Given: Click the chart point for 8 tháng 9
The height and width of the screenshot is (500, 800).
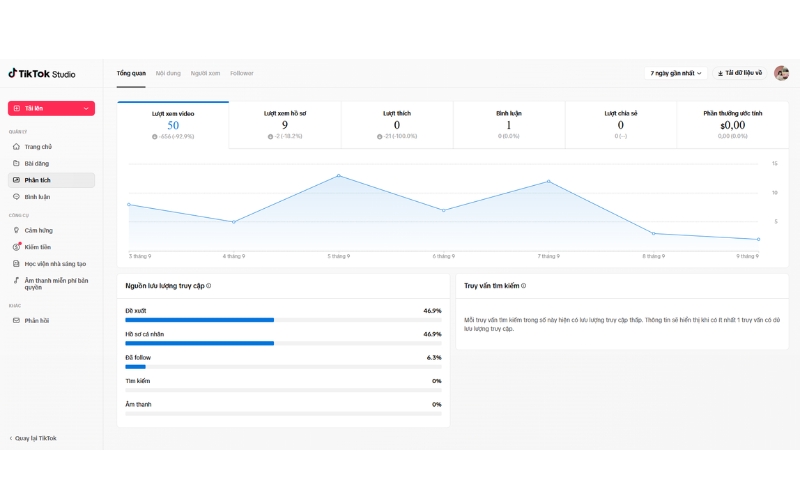Looking at the screenshot, I should [654, 234].
